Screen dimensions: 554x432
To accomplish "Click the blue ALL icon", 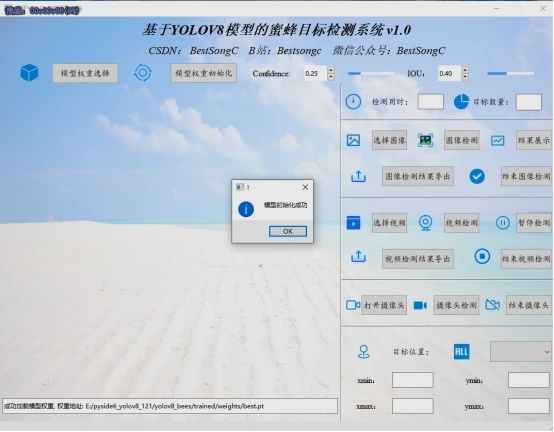I will [x=461, y=352].
